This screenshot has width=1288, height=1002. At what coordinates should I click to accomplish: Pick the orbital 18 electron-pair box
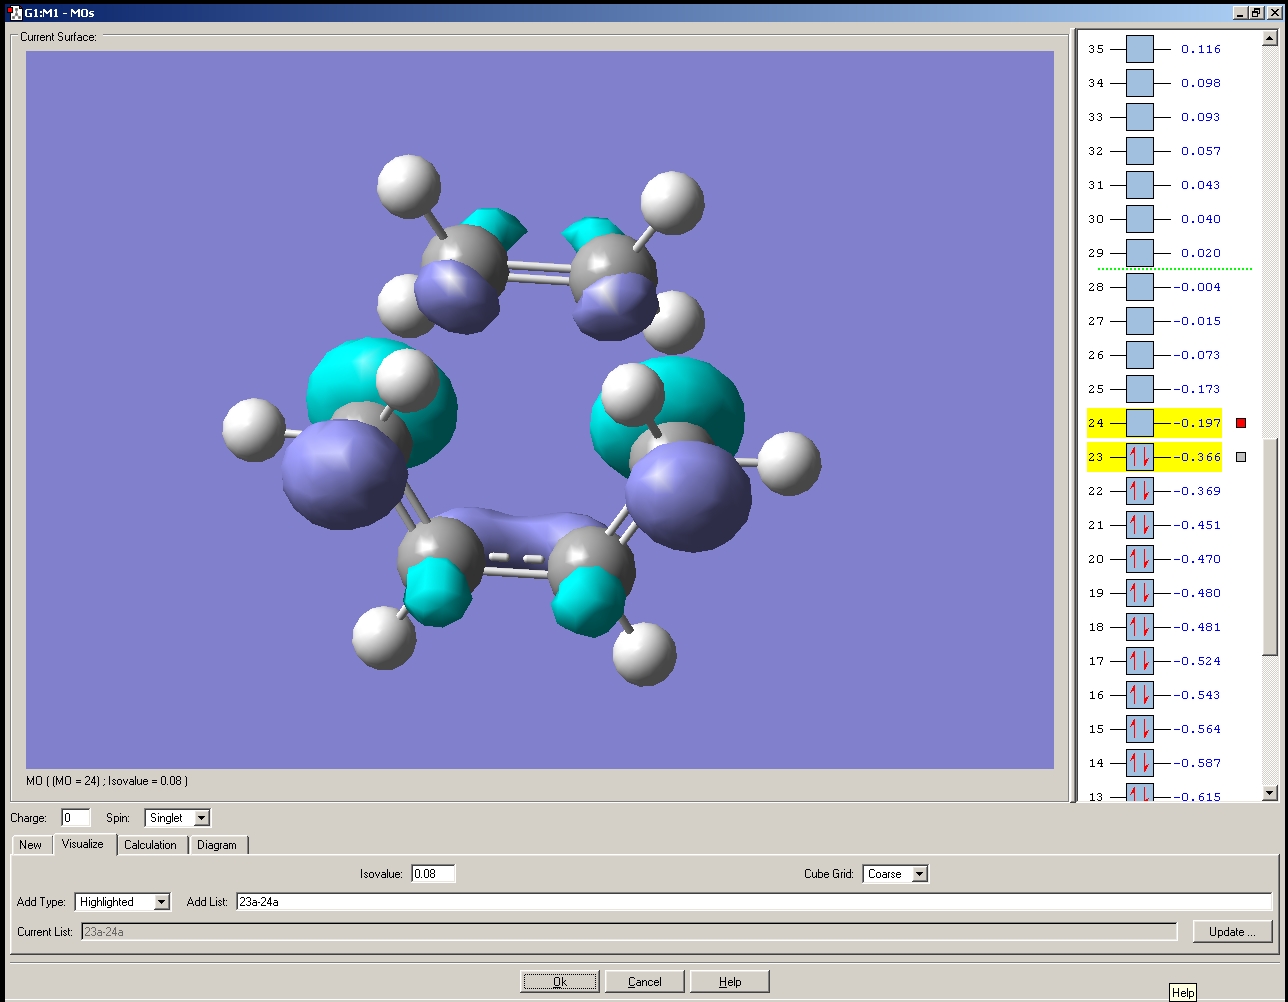click(x=1139, y=627)
